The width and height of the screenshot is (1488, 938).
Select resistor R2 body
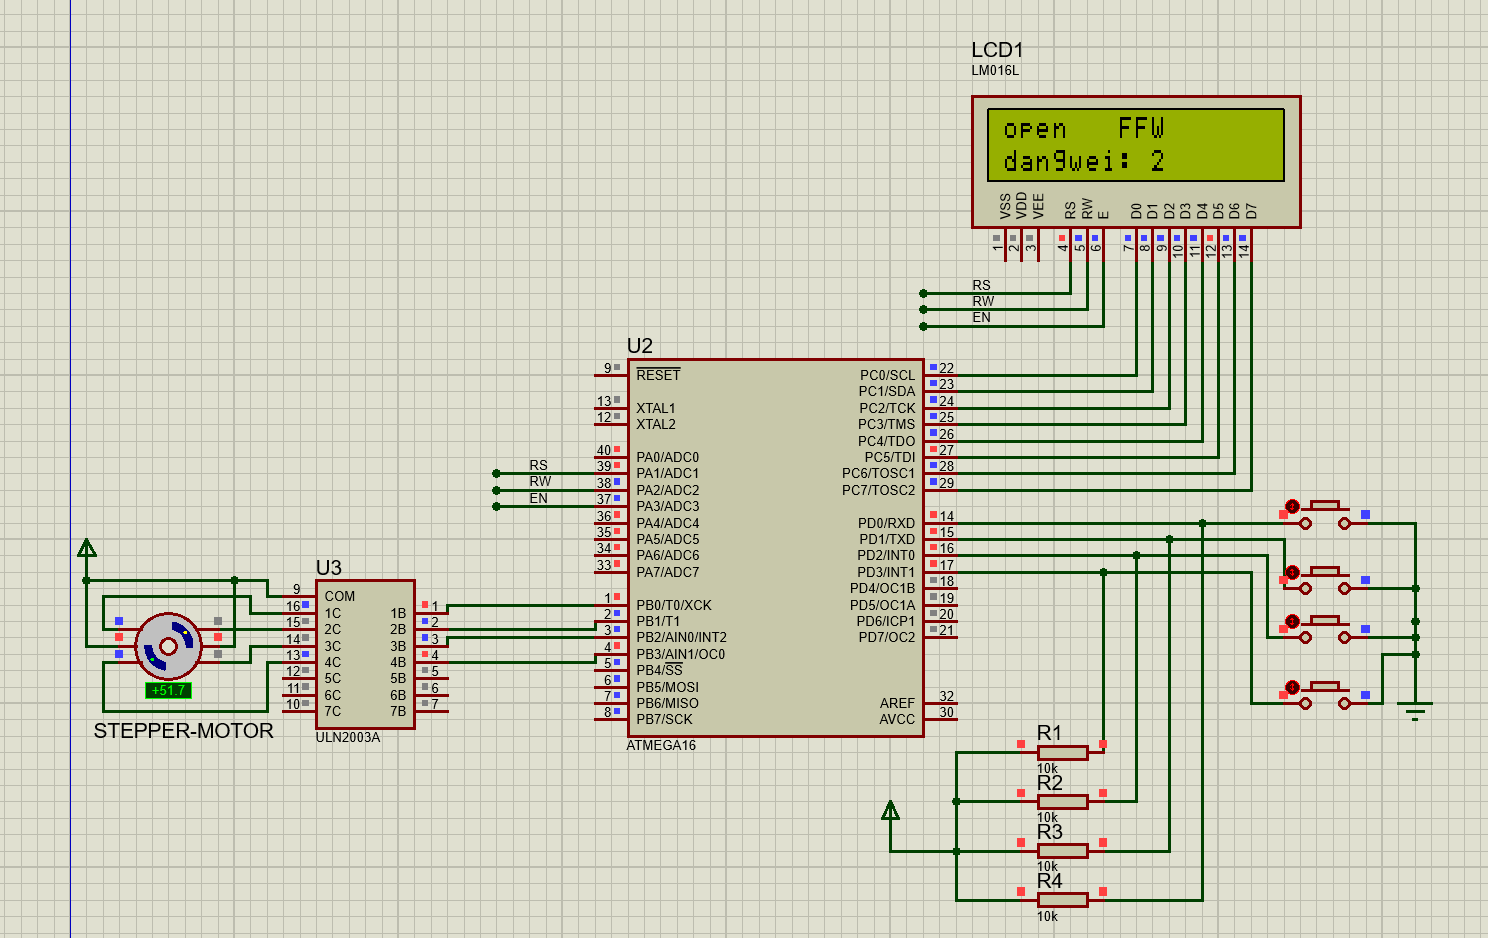(1062, 802)
